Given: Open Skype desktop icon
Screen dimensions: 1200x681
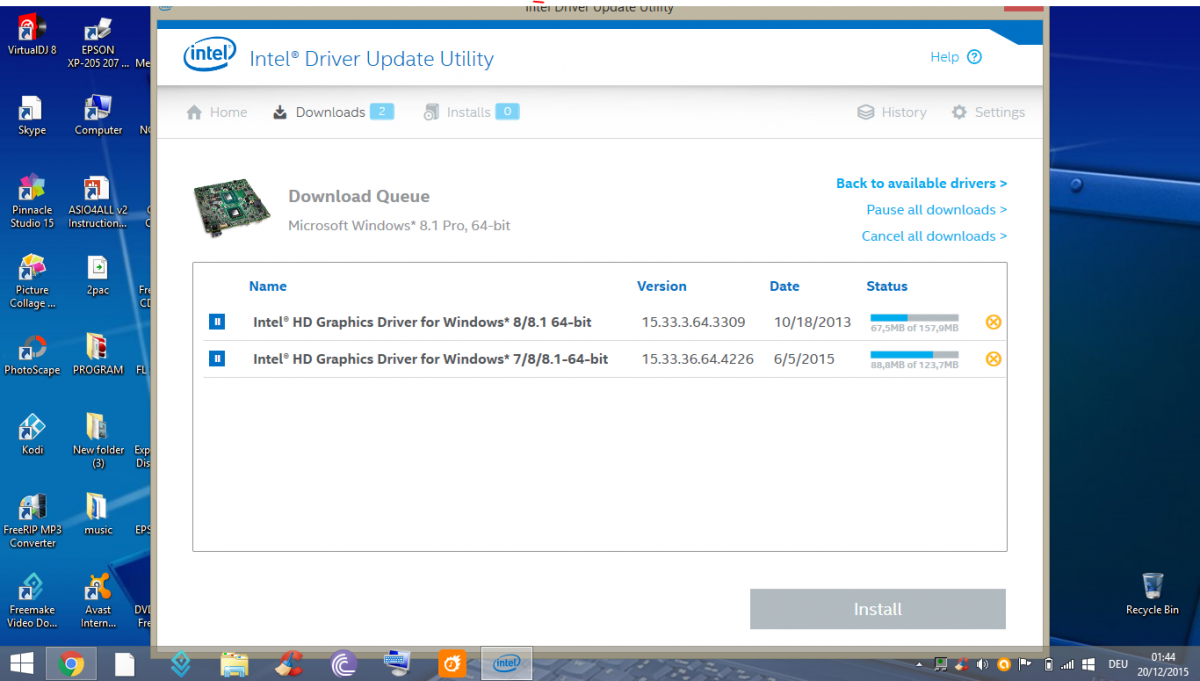Looking at the screenshot, I should coord(32,115).
